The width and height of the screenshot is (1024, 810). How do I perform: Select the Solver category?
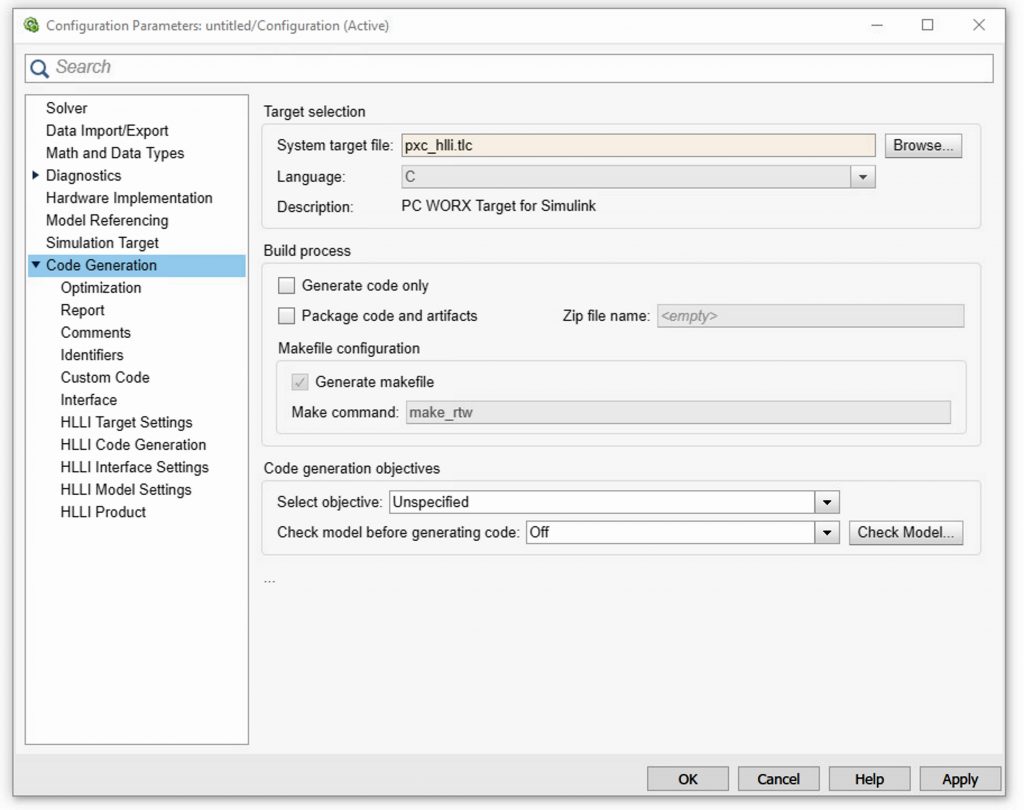point(66,108)
